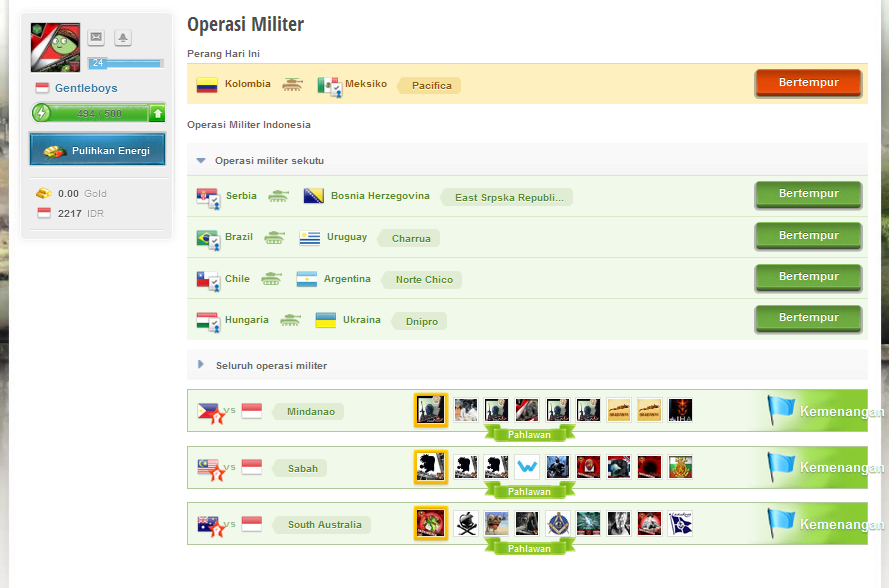
Task: Click the experience level 24 bar
Action: 126,63
